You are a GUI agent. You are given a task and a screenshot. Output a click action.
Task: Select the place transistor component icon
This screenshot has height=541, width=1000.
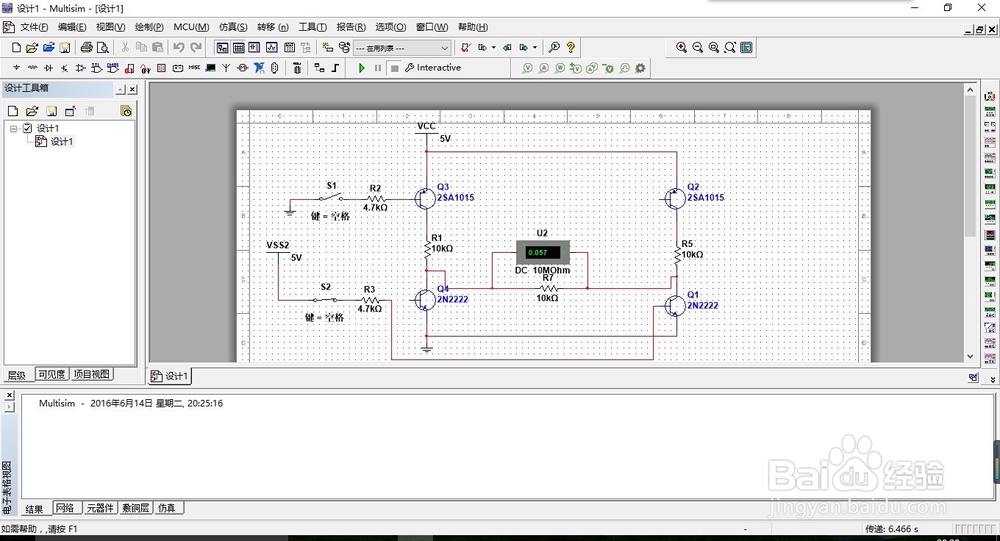pyautogui.click(x=64, y=68)
